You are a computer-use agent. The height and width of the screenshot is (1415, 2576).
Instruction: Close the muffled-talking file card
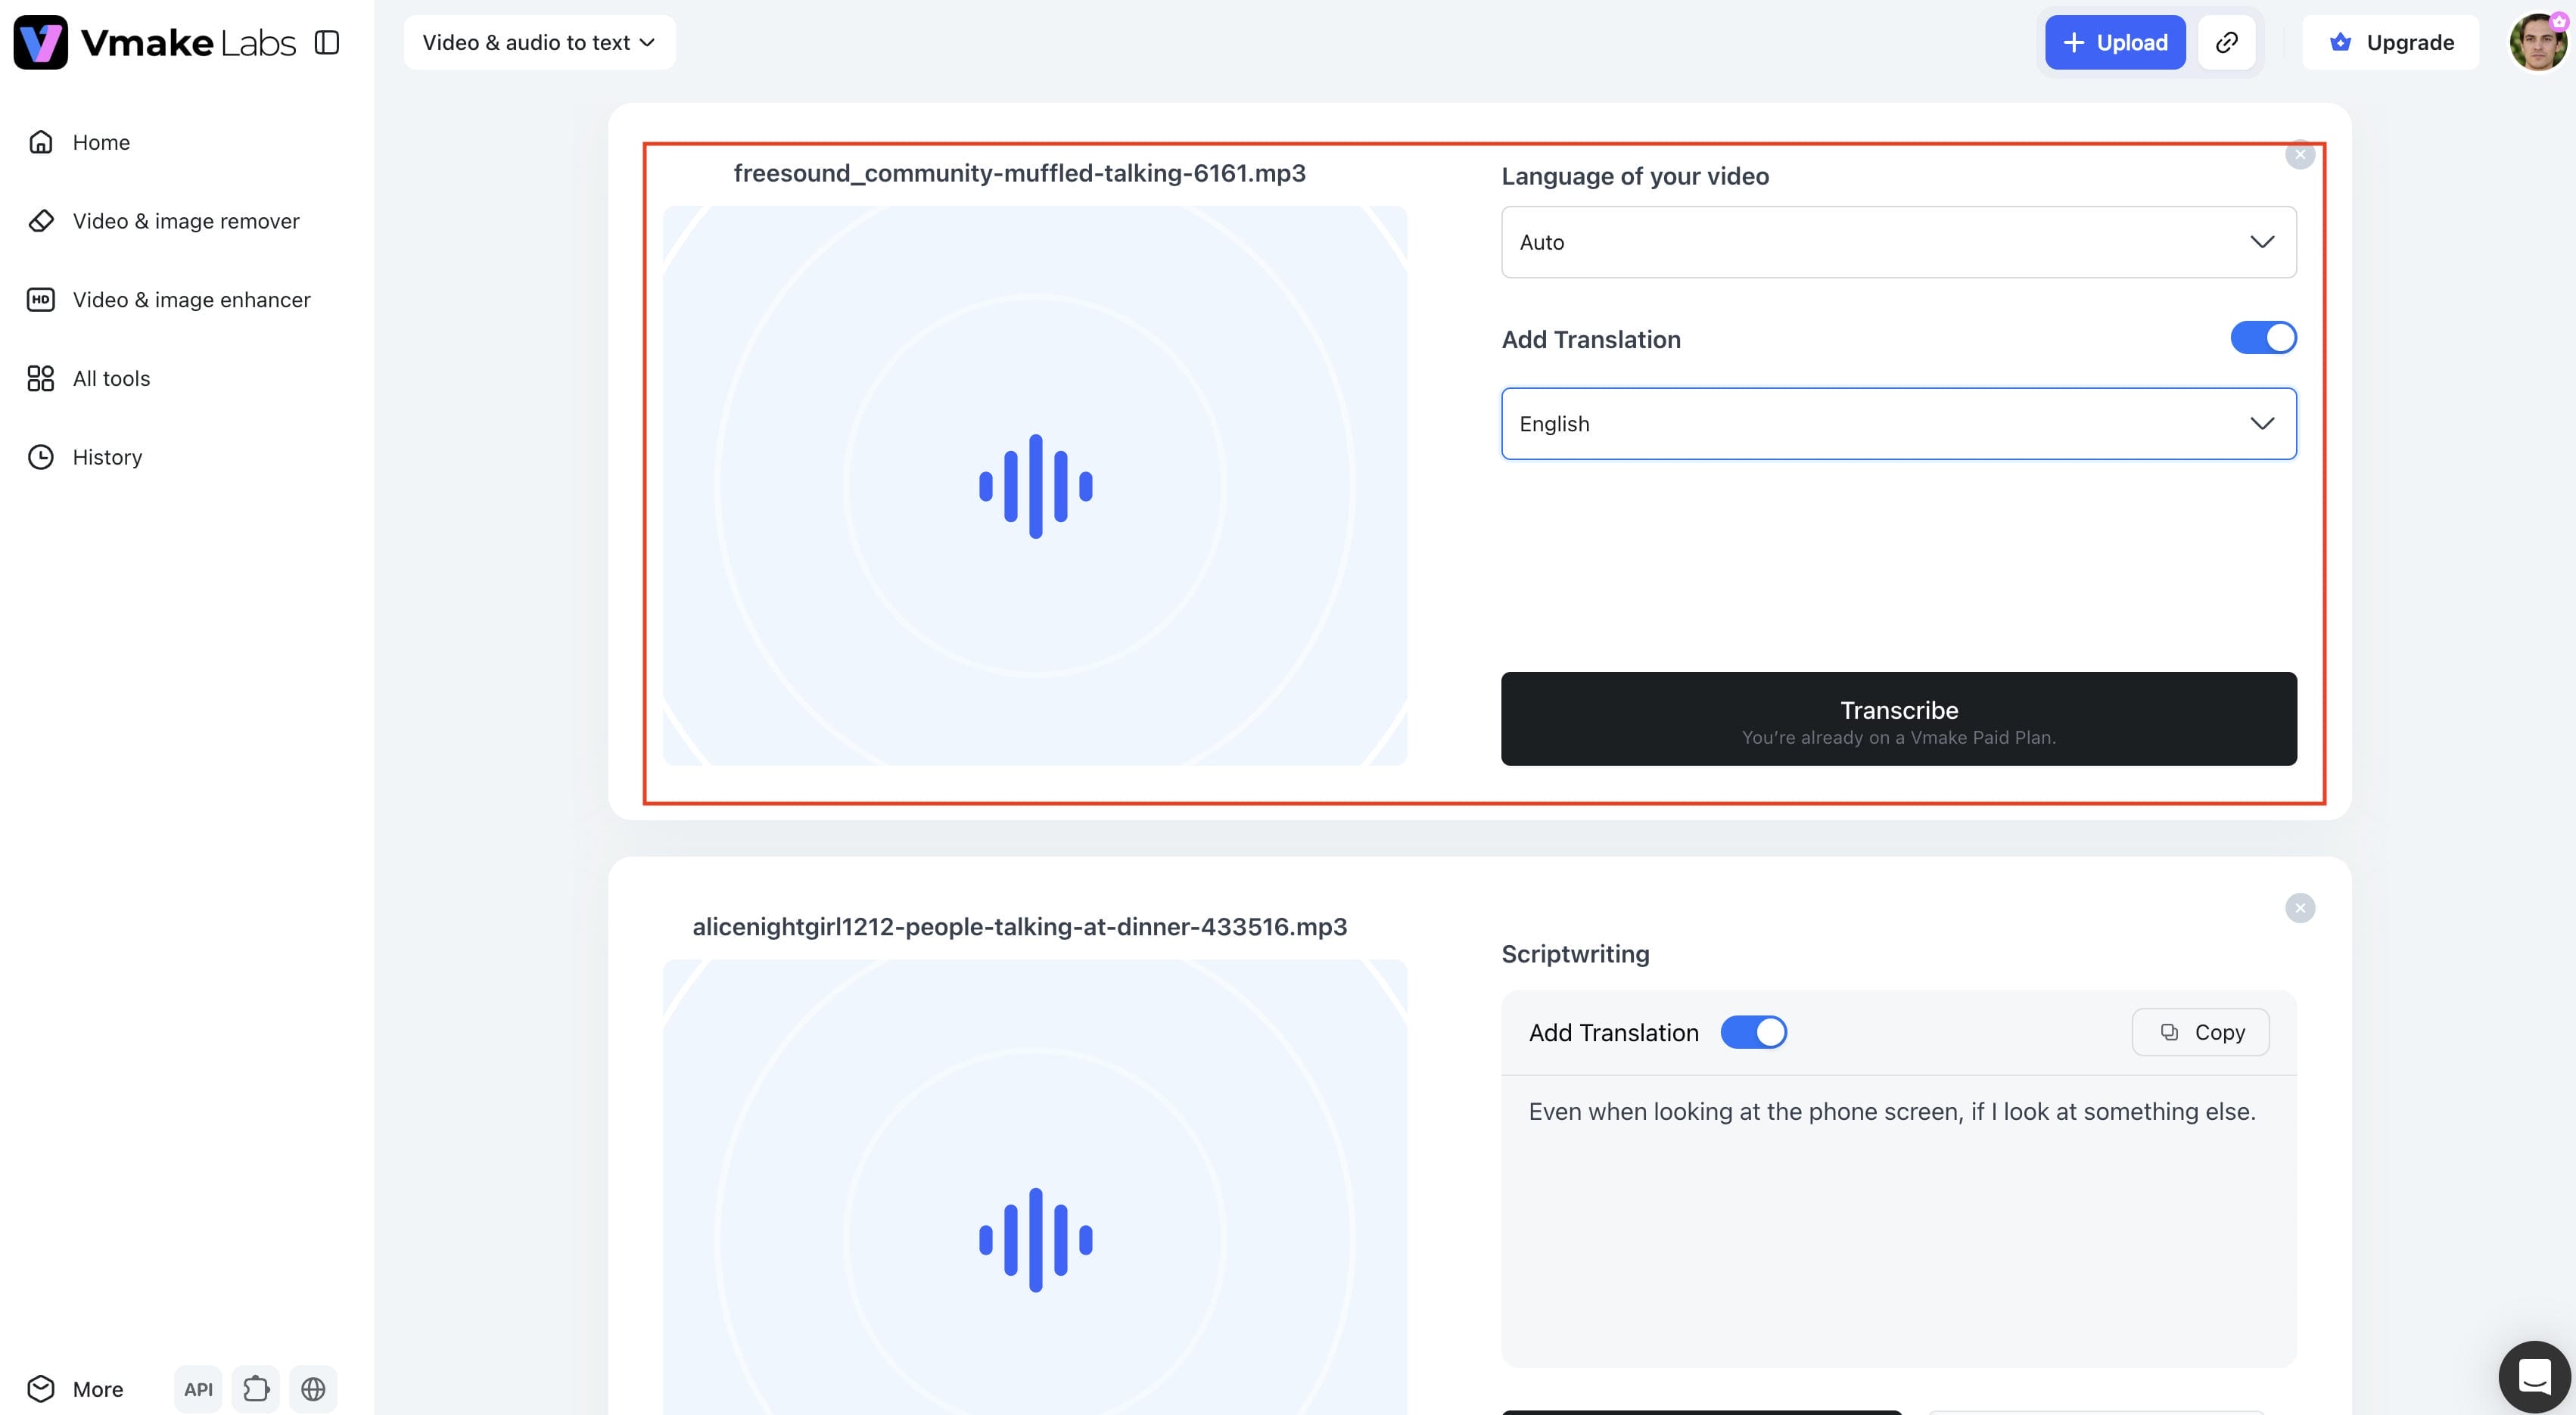(2300, 155)
